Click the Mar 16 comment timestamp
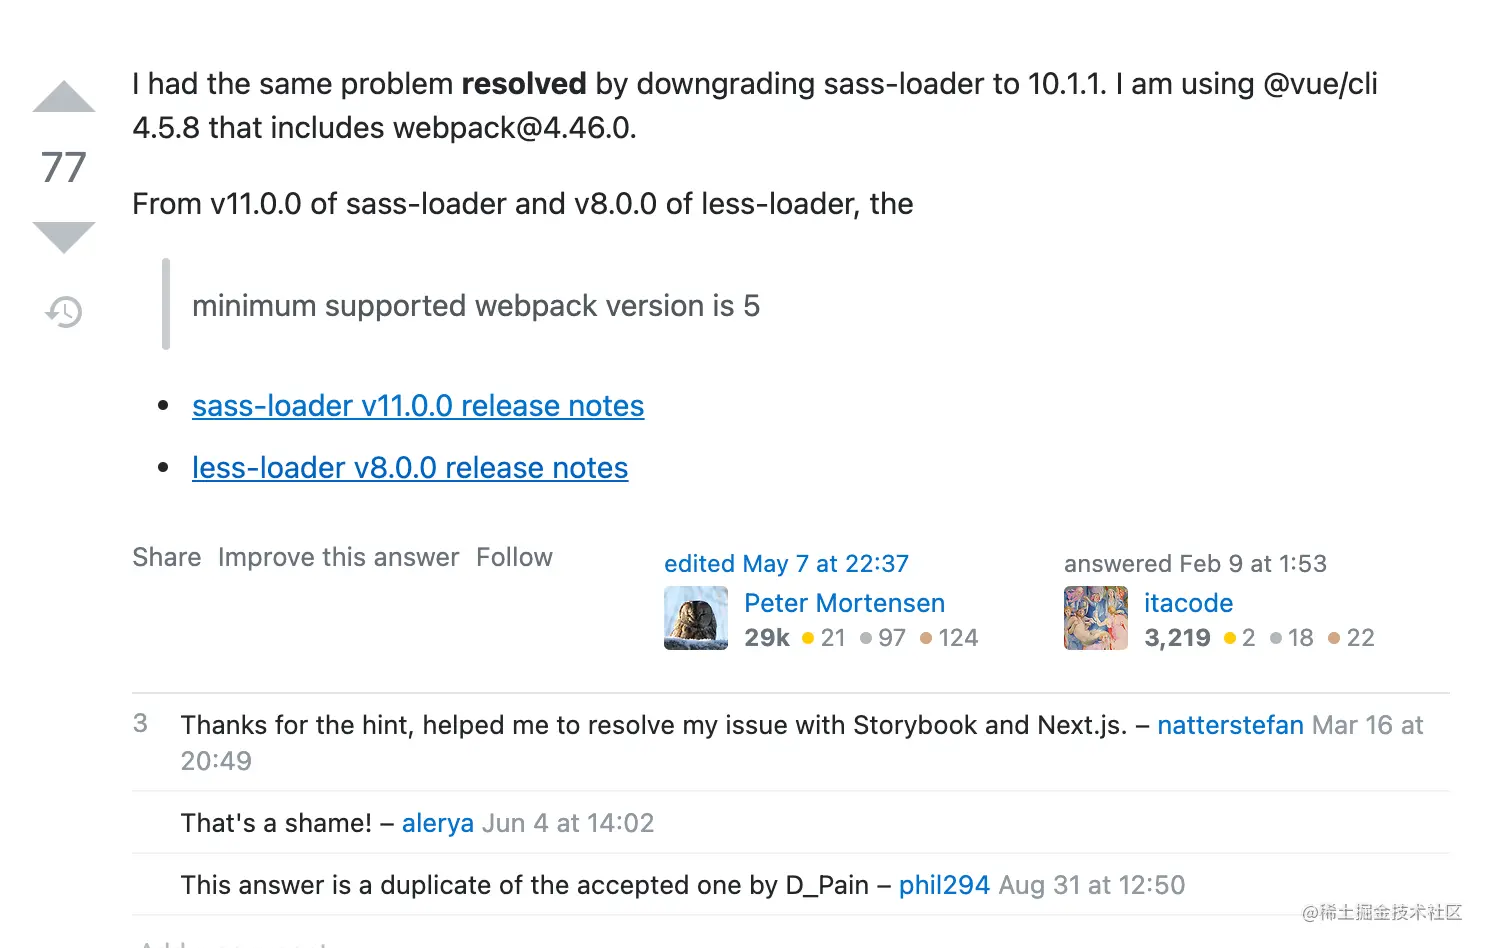Viewport: 1488px width, 948px height. 1367,725
